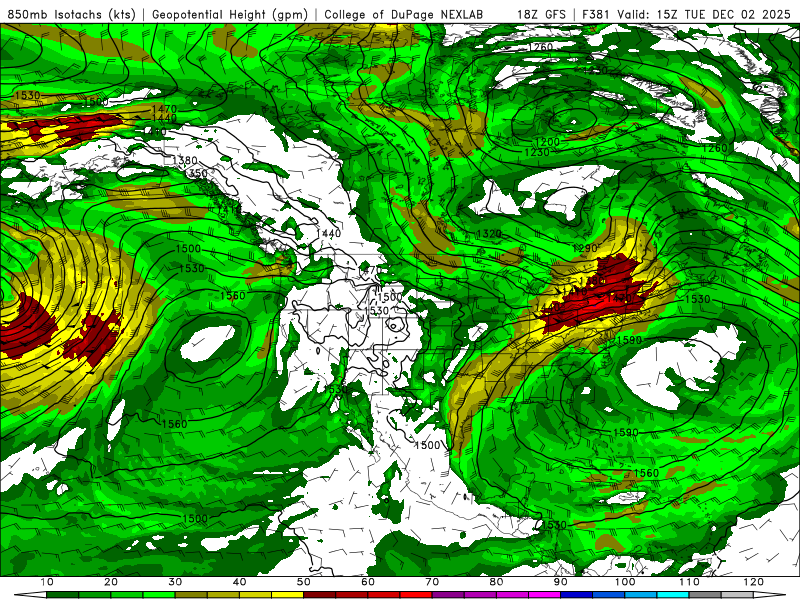
Task: Click the 'F381' forecast hour label
Action: [596, 14]
